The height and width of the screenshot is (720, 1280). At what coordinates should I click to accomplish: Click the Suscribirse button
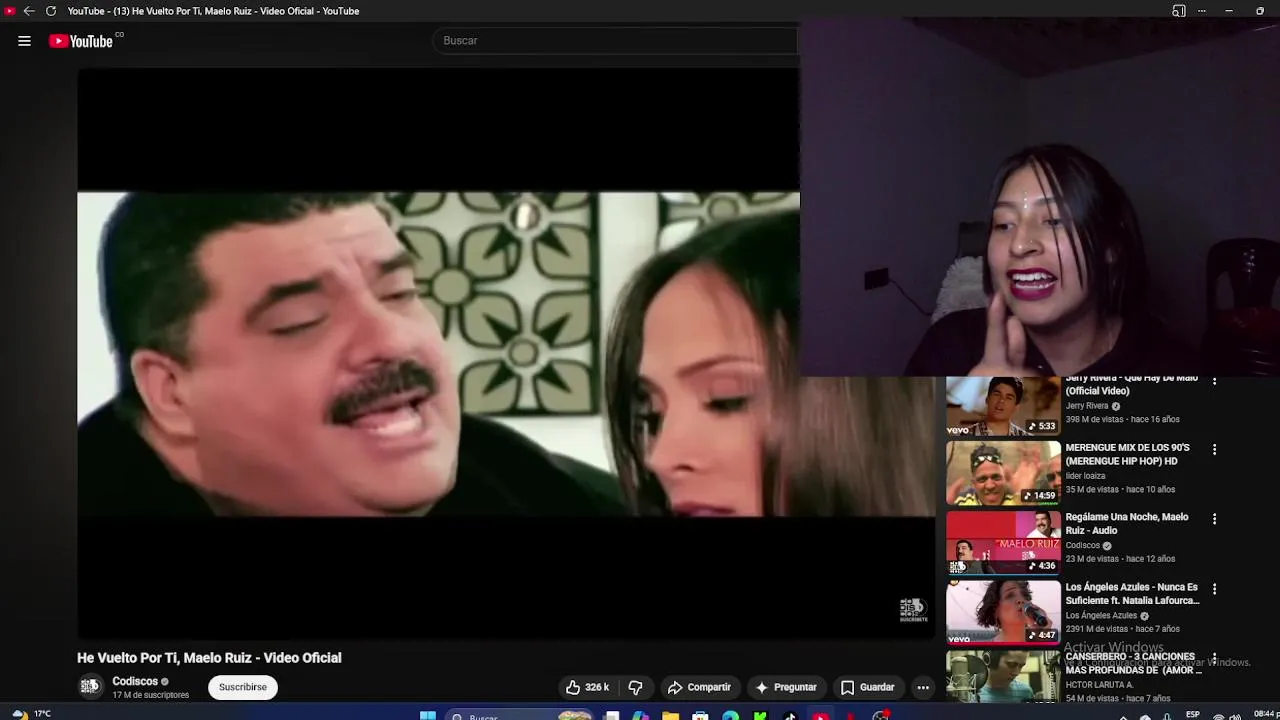(243, 687)
